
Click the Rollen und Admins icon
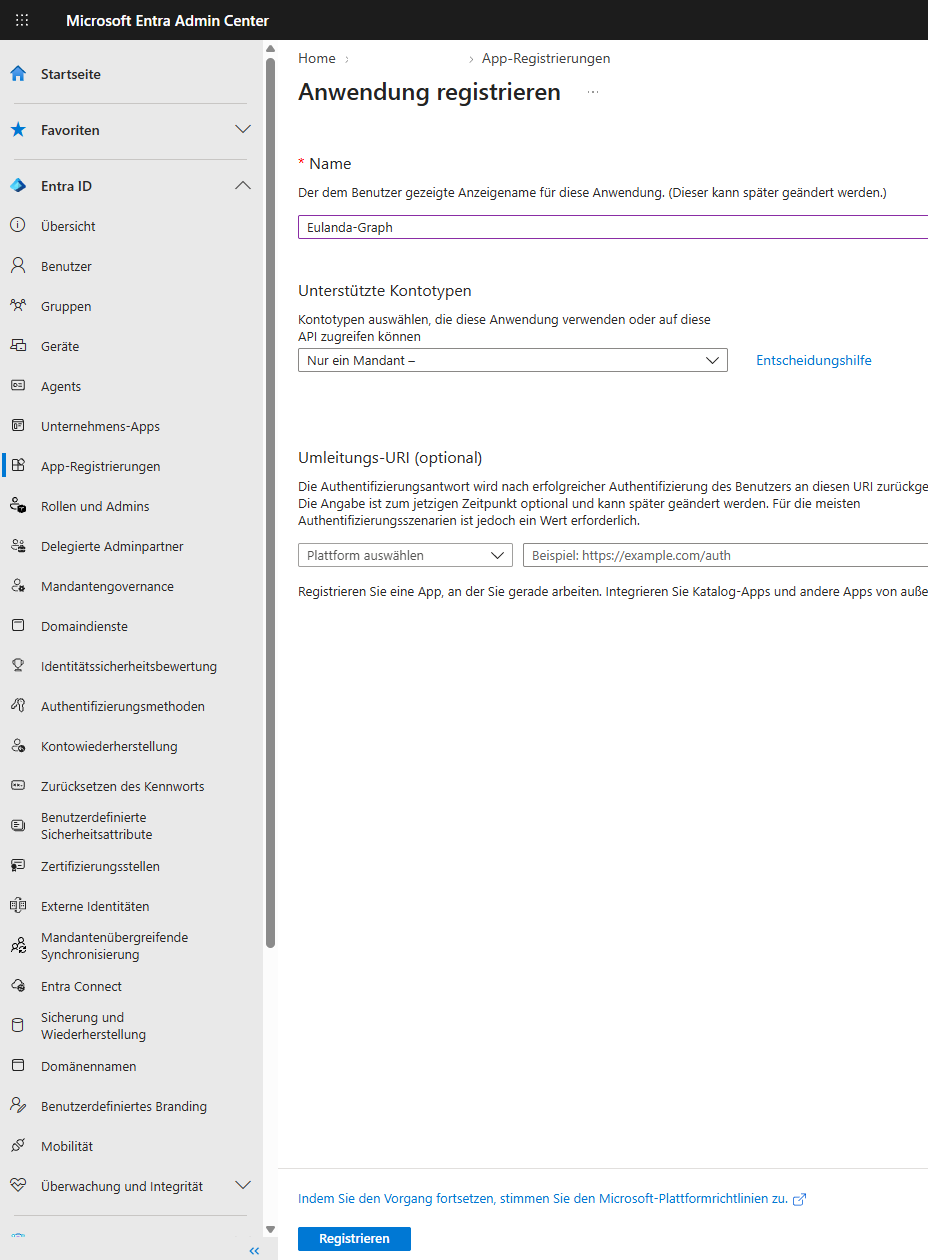[18, 506]
